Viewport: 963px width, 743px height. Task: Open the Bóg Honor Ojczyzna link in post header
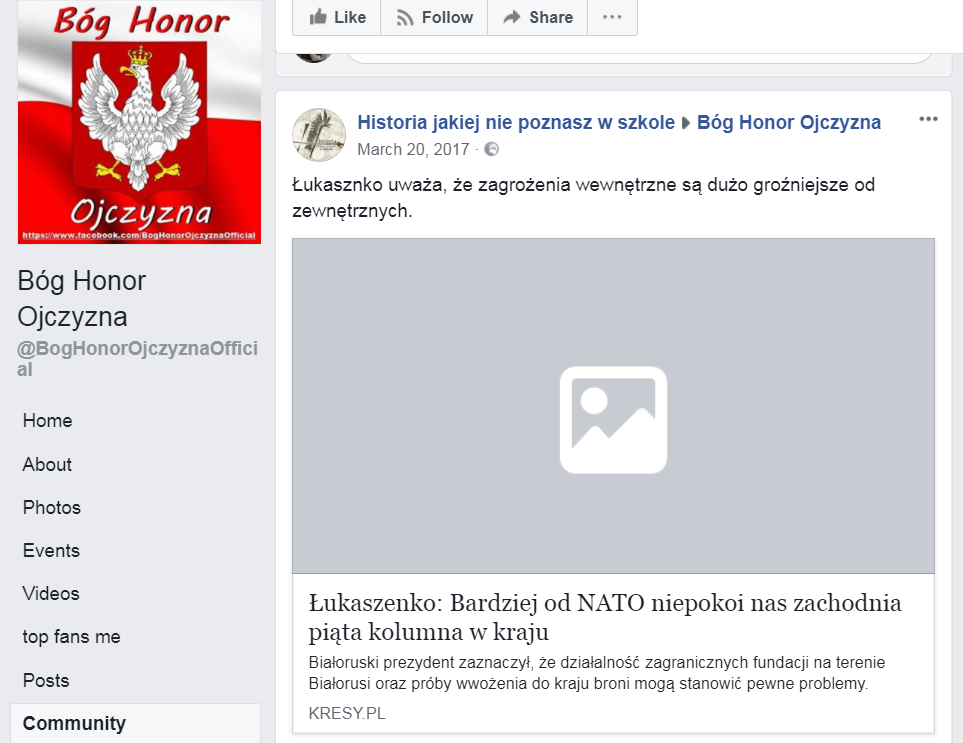(x=789, y=122)
